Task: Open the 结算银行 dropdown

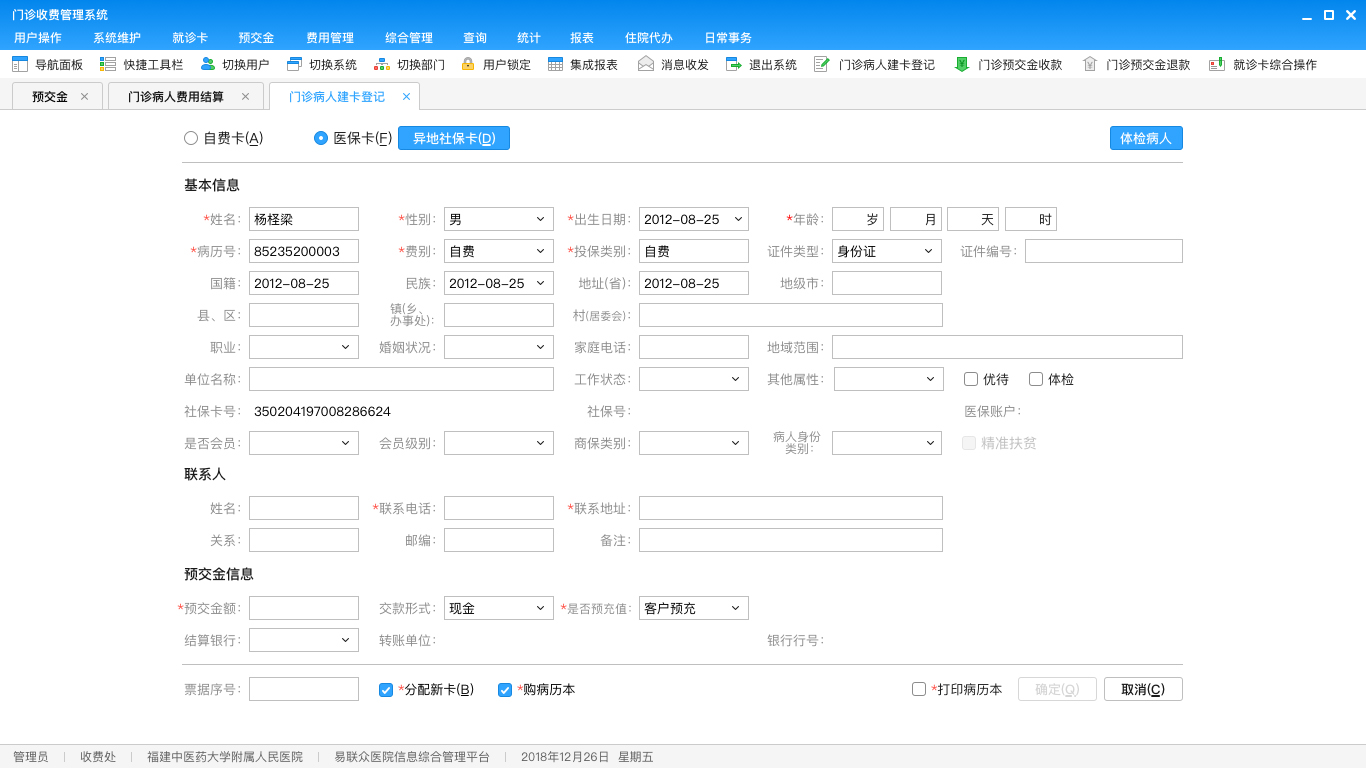Action: (304, 640)
